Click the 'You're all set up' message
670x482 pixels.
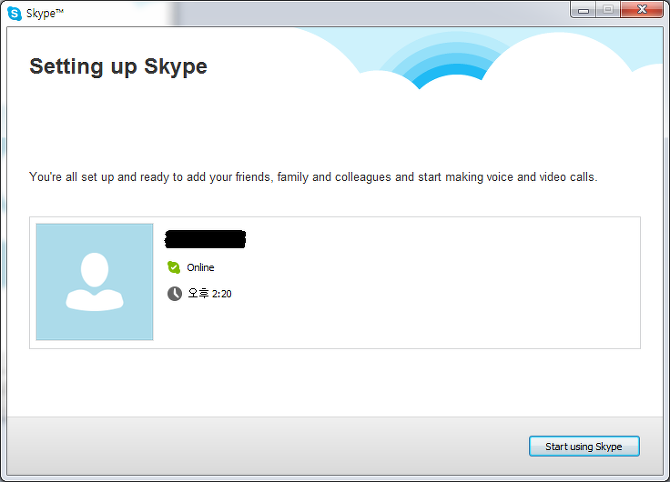click(313, 177)
